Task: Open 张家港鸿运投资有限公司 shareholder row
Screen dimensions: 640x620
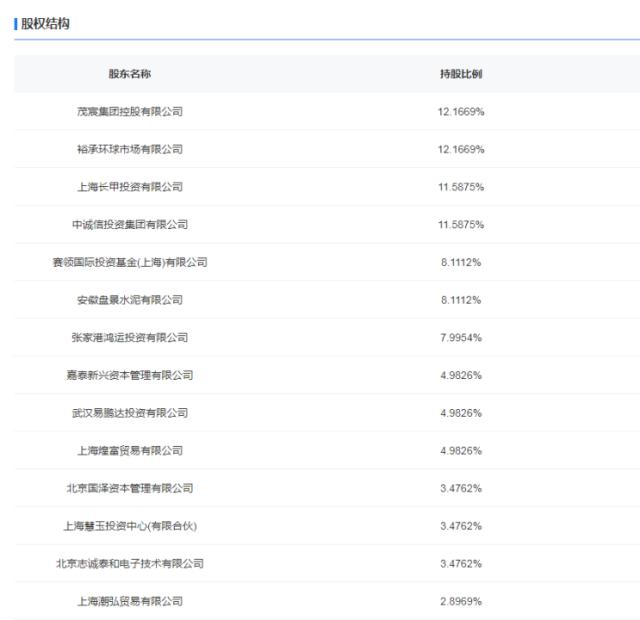Action: 130,337
